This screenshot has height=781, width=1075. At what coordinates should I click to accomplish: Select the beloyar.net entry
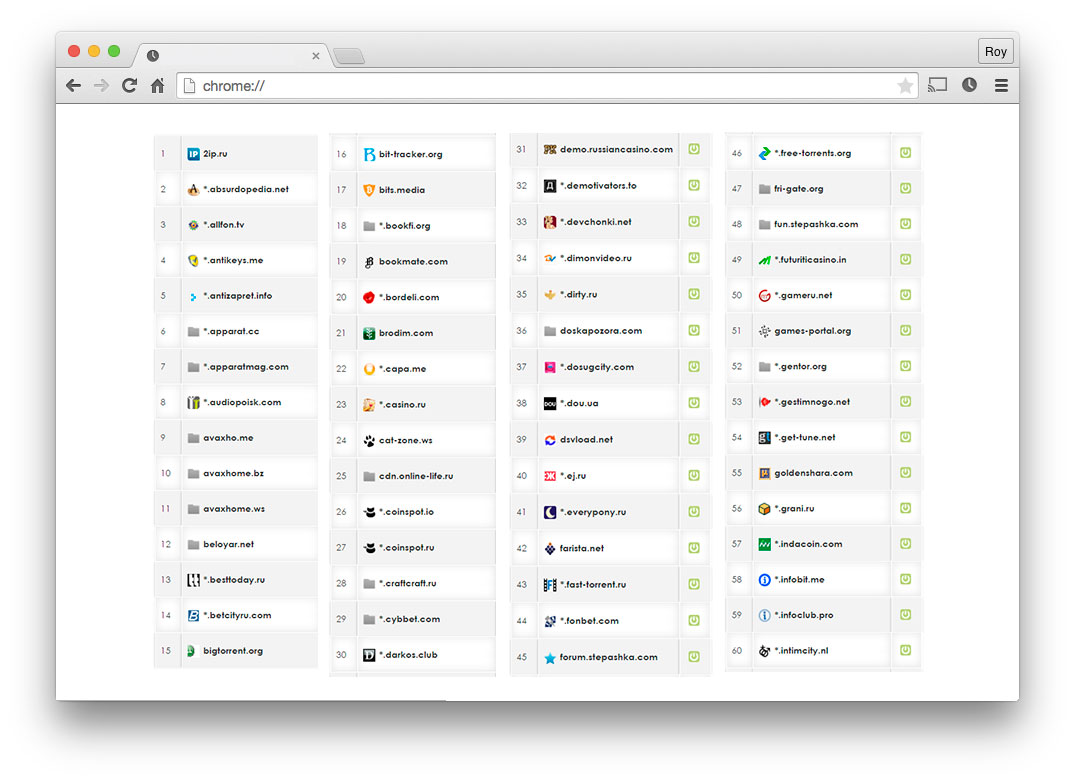236,544
